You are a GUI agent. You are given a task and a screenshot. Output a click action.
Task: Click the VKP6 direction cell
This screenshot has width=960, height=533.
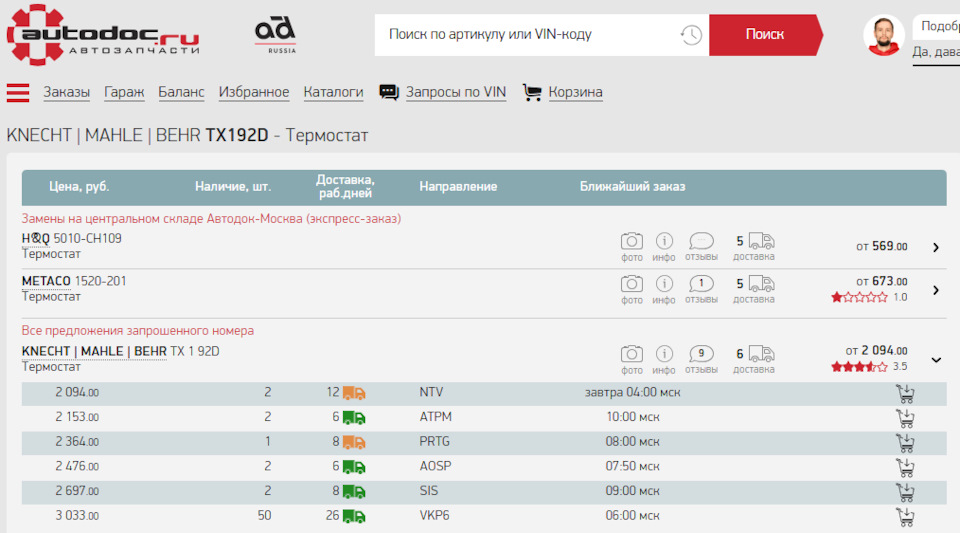pyautogui.click(x=434, y=515)
